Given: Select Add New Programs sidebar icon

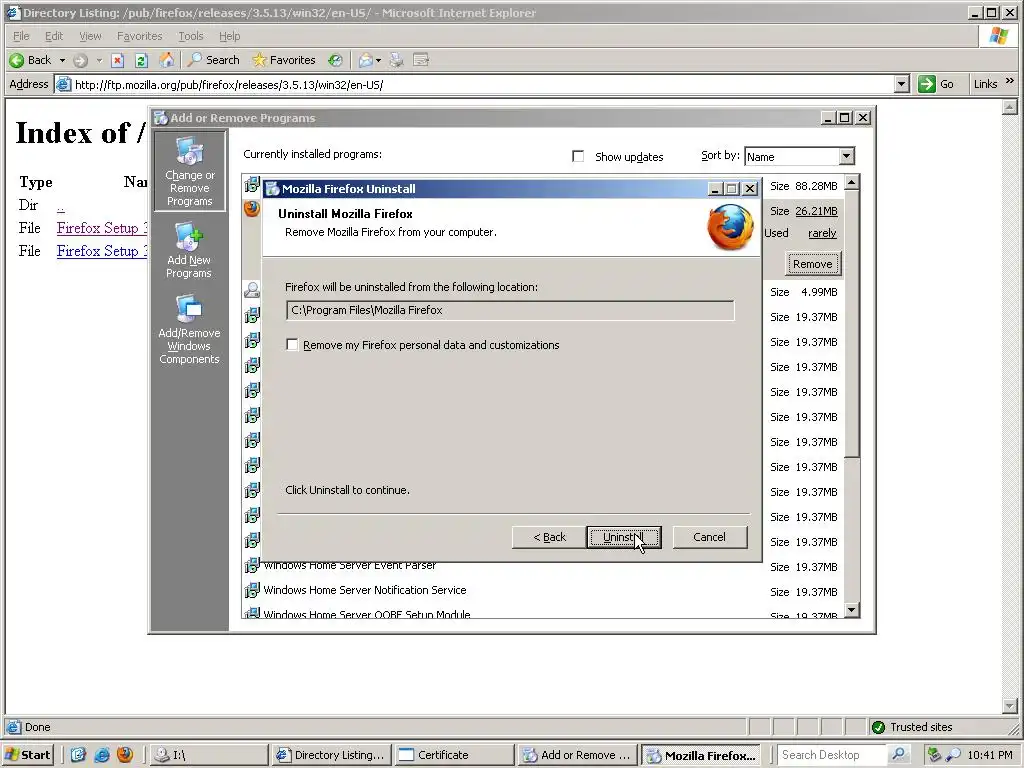Looking at the screenshot, I should 189,251.
